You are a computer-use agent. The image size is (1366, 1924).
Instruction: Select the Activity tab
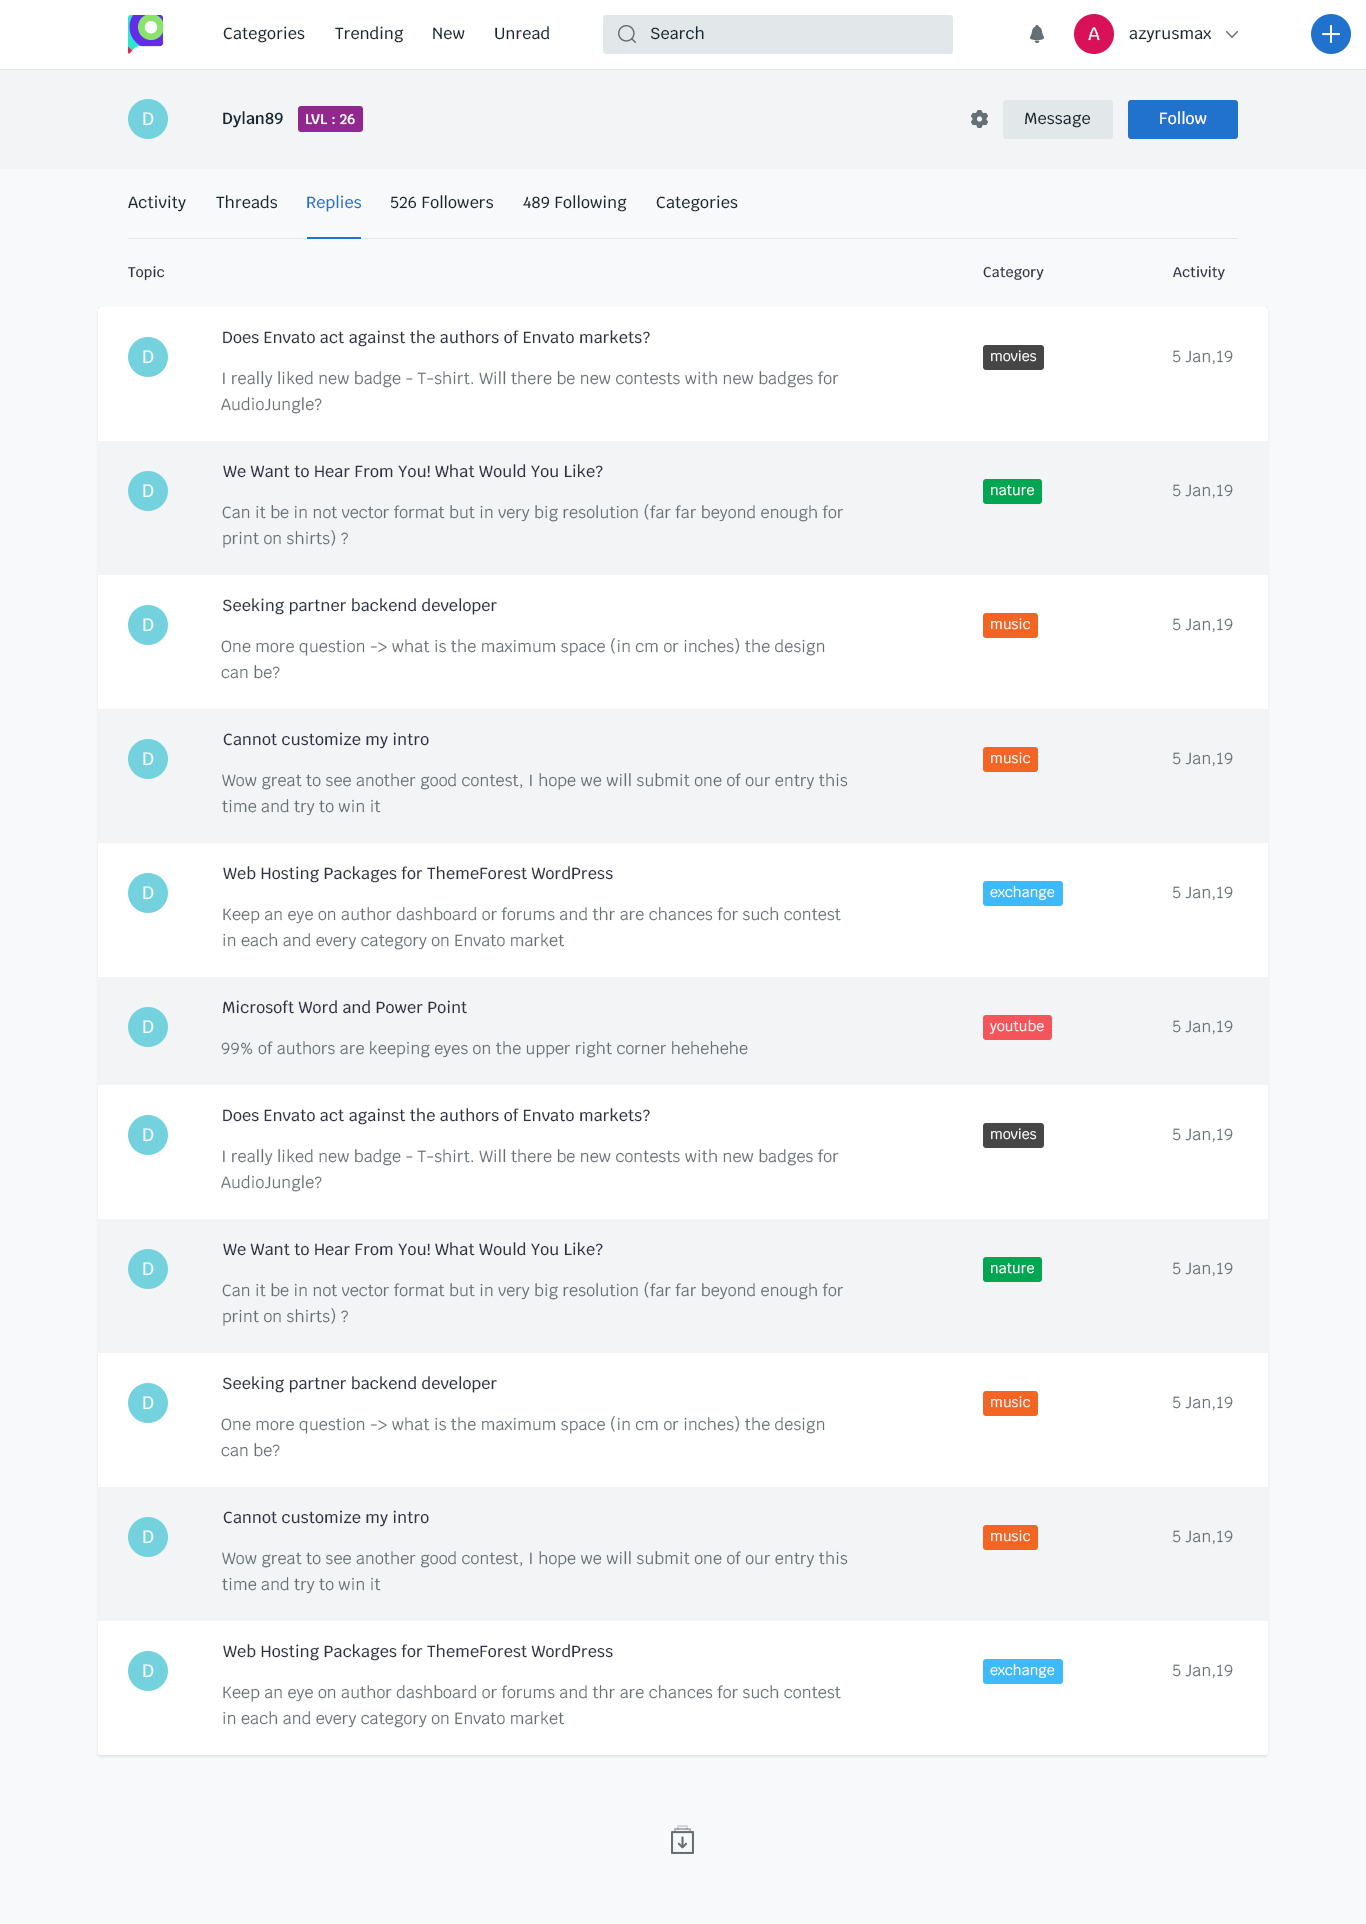(x=157, y=202)
